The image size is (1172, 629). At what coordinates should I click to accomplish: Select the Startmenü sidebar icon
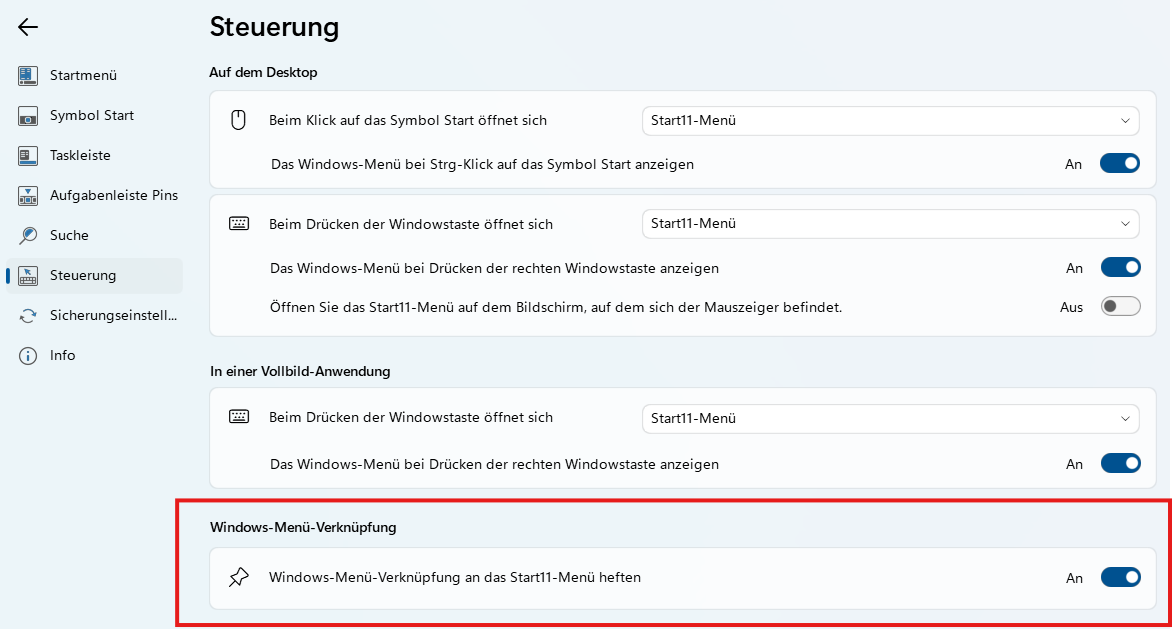[28, 76]
